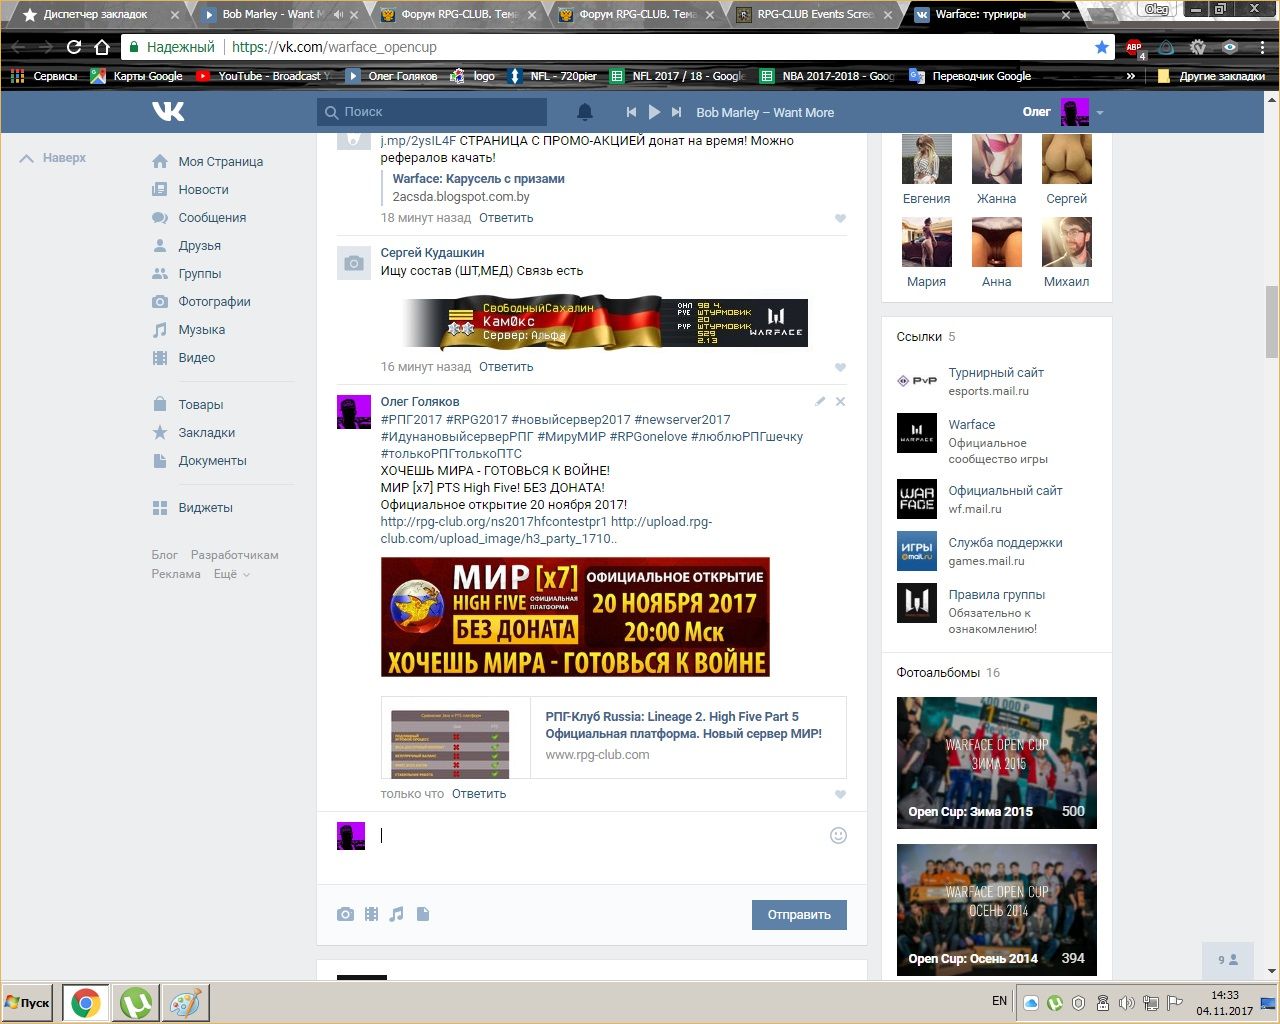Like Сергей Кудашкин's post
Viewport: 1280px width, 1024px height.
840,367
